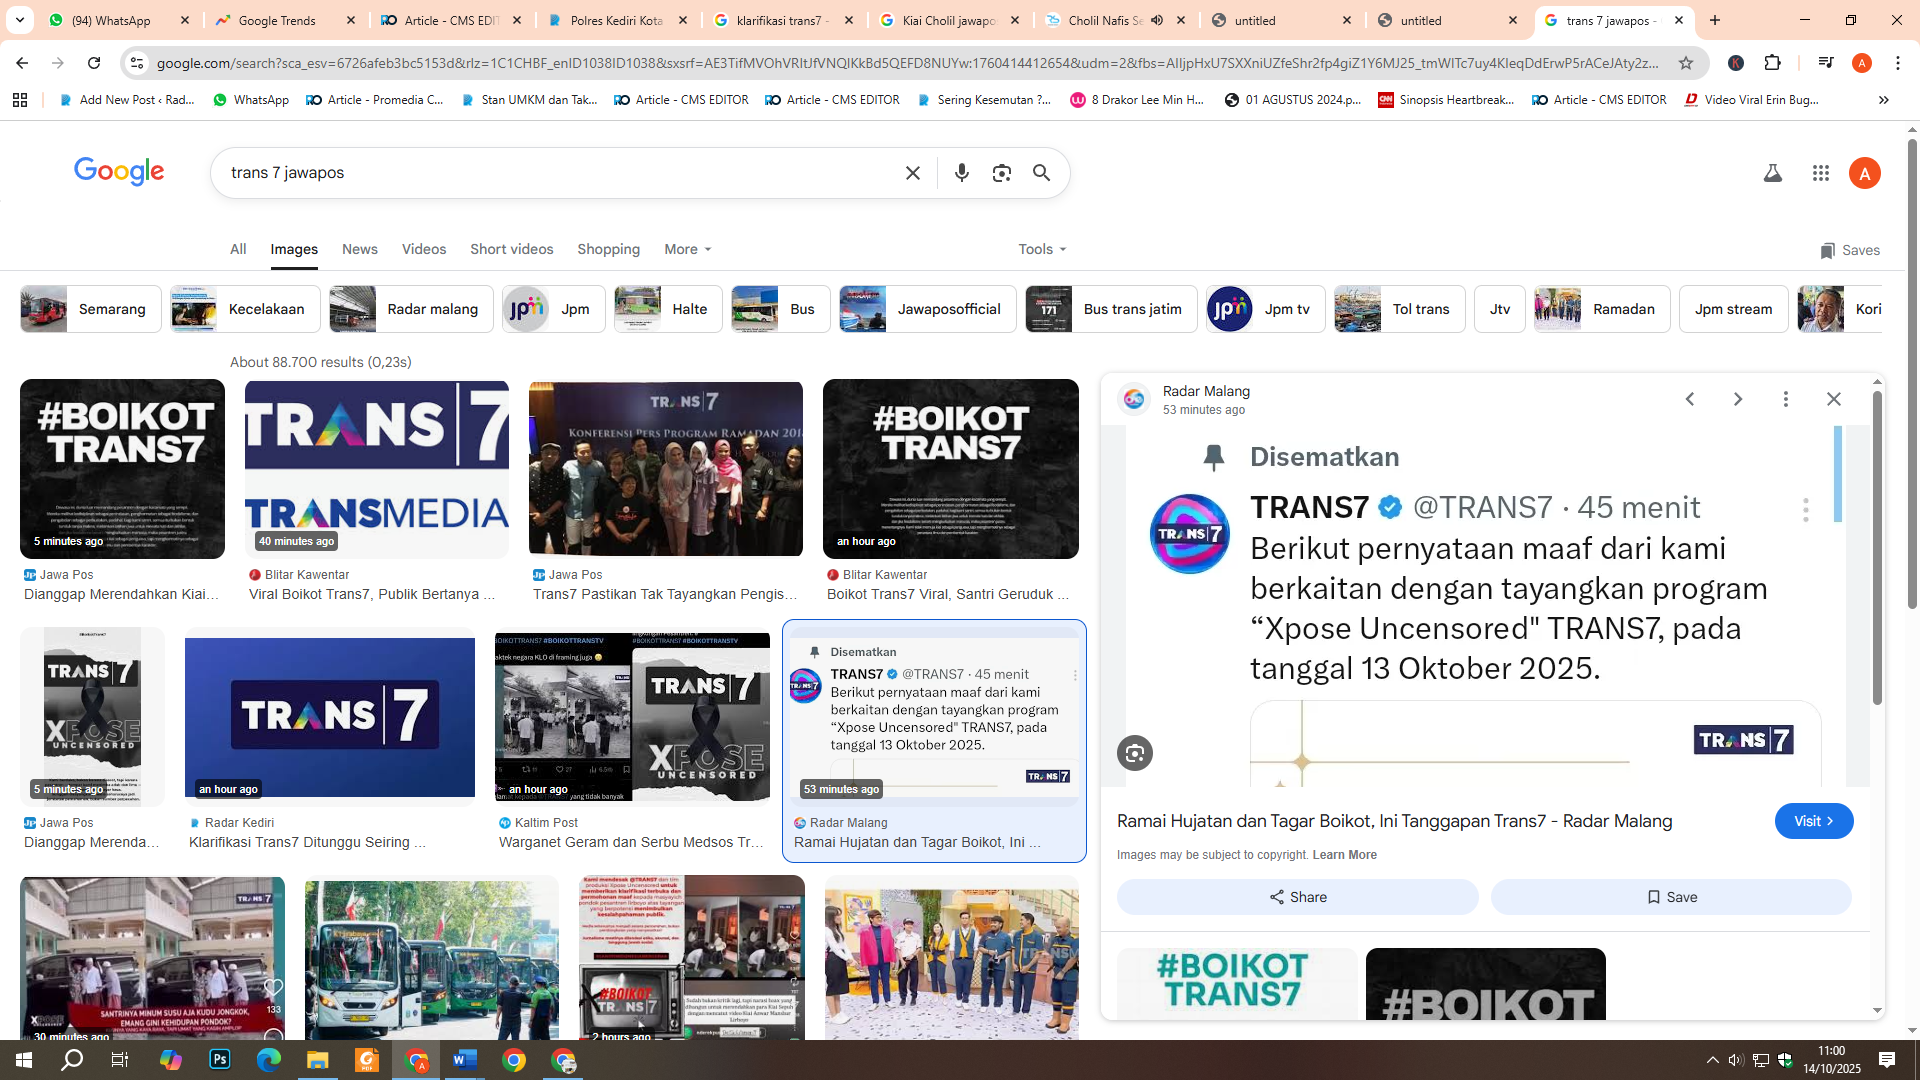The width and height of the screenshot is (1920, 1080).
Task: Go back in browser history
Action: [x=22, y=63]
